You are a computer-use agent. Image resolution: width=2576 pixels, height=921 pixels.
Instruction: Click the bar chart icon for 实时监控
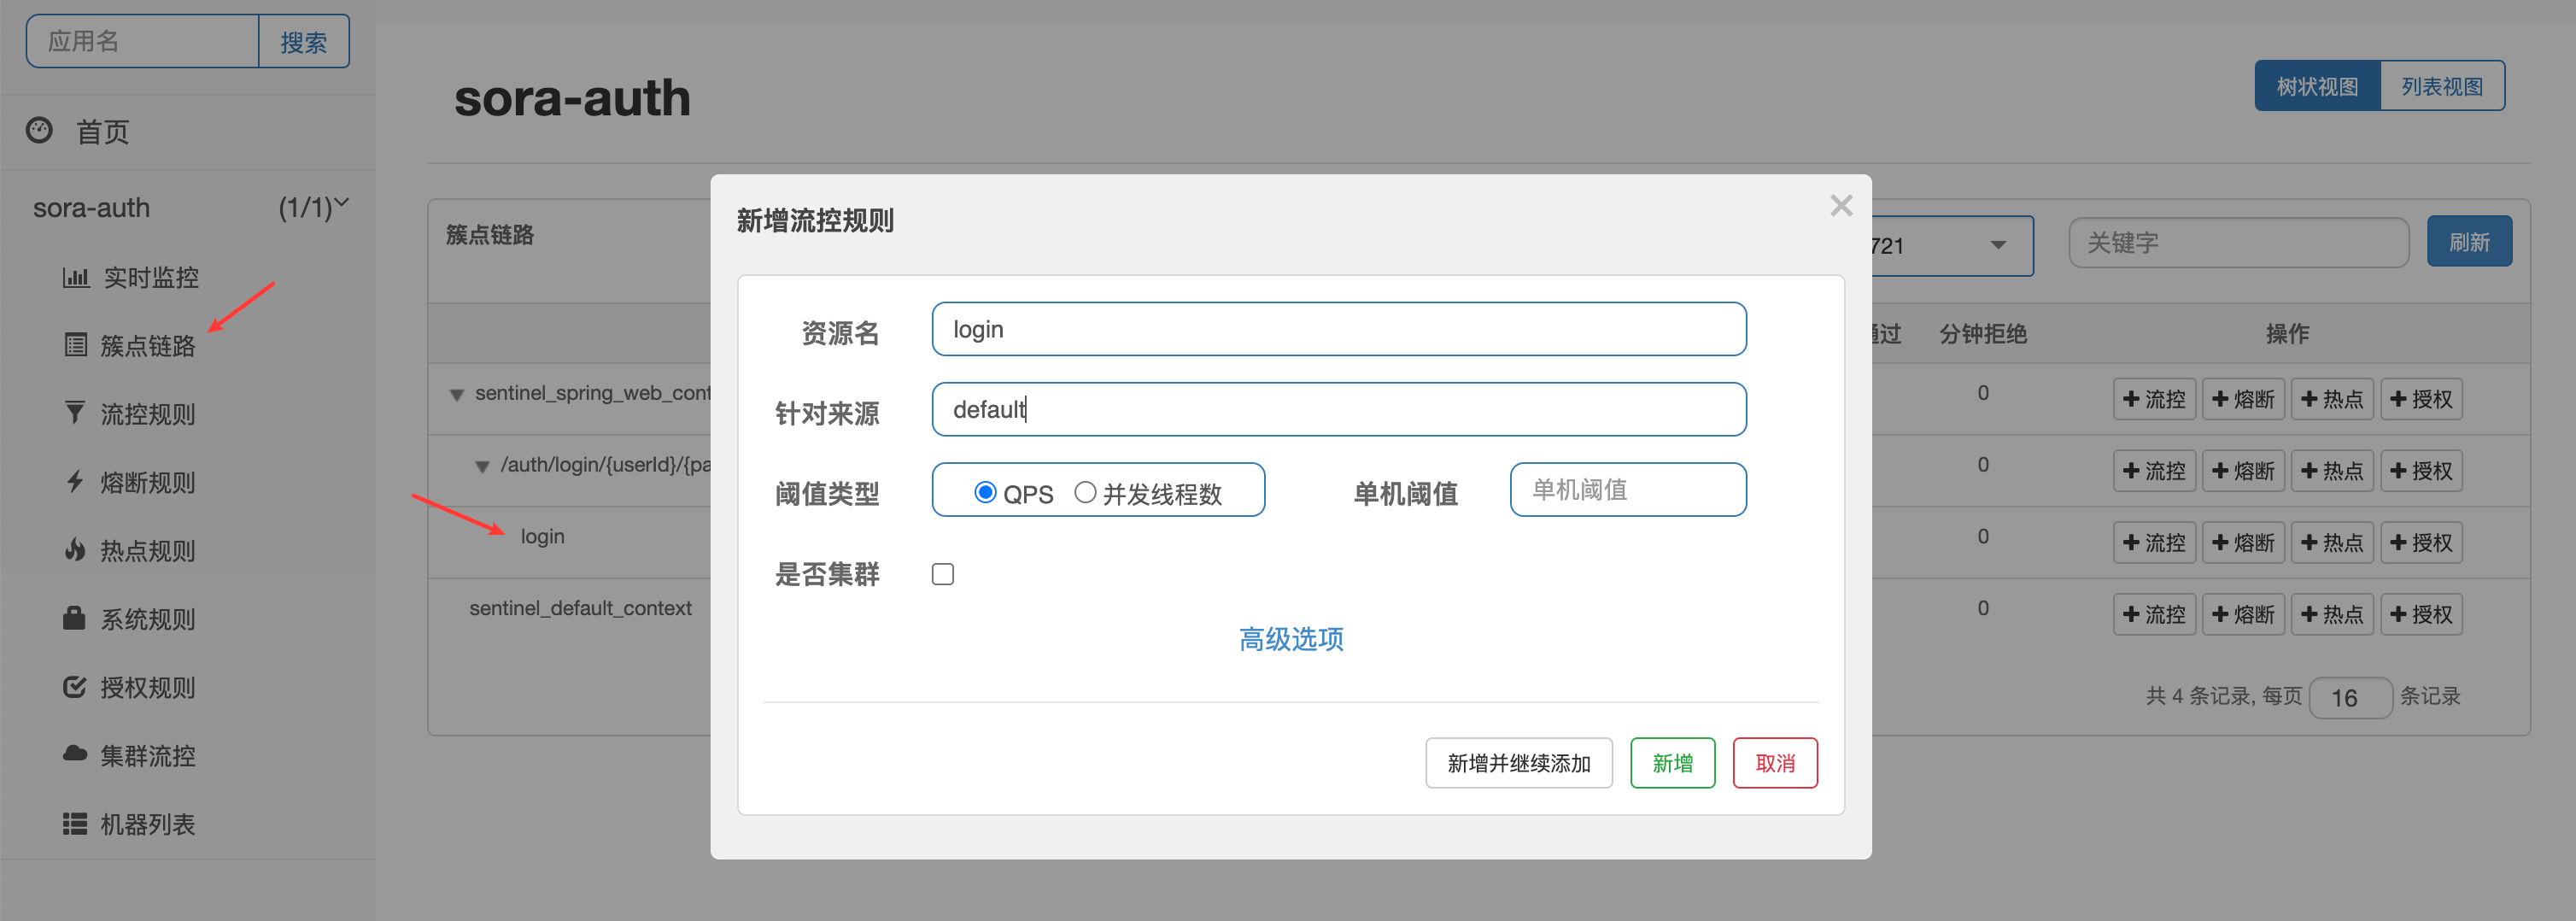coord(76,277)
